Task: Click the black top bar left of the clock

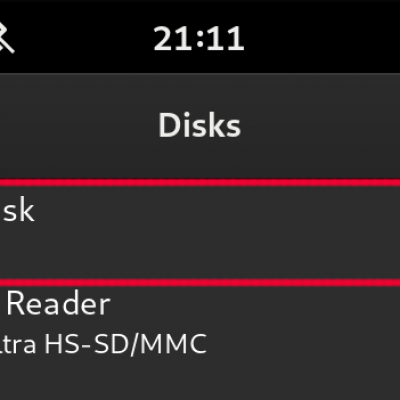Action: (83, 37)
